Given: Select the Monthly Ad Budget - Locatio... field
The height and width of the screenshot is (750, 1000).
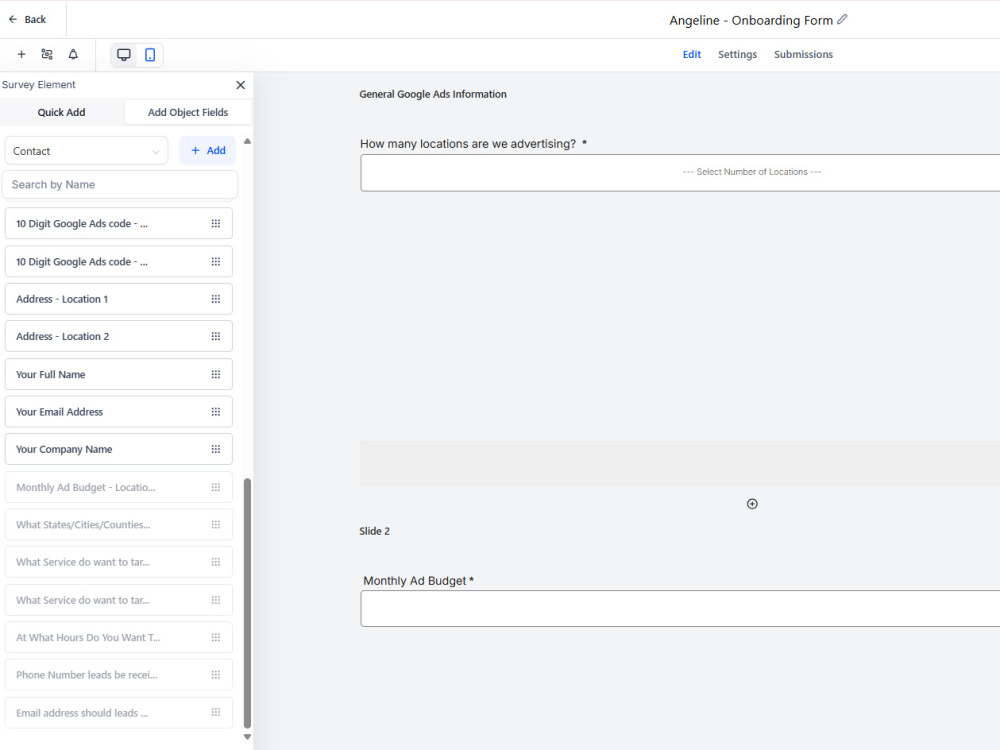Looking at the screenshot, I should pyautogui.click(x=119, y=487).
